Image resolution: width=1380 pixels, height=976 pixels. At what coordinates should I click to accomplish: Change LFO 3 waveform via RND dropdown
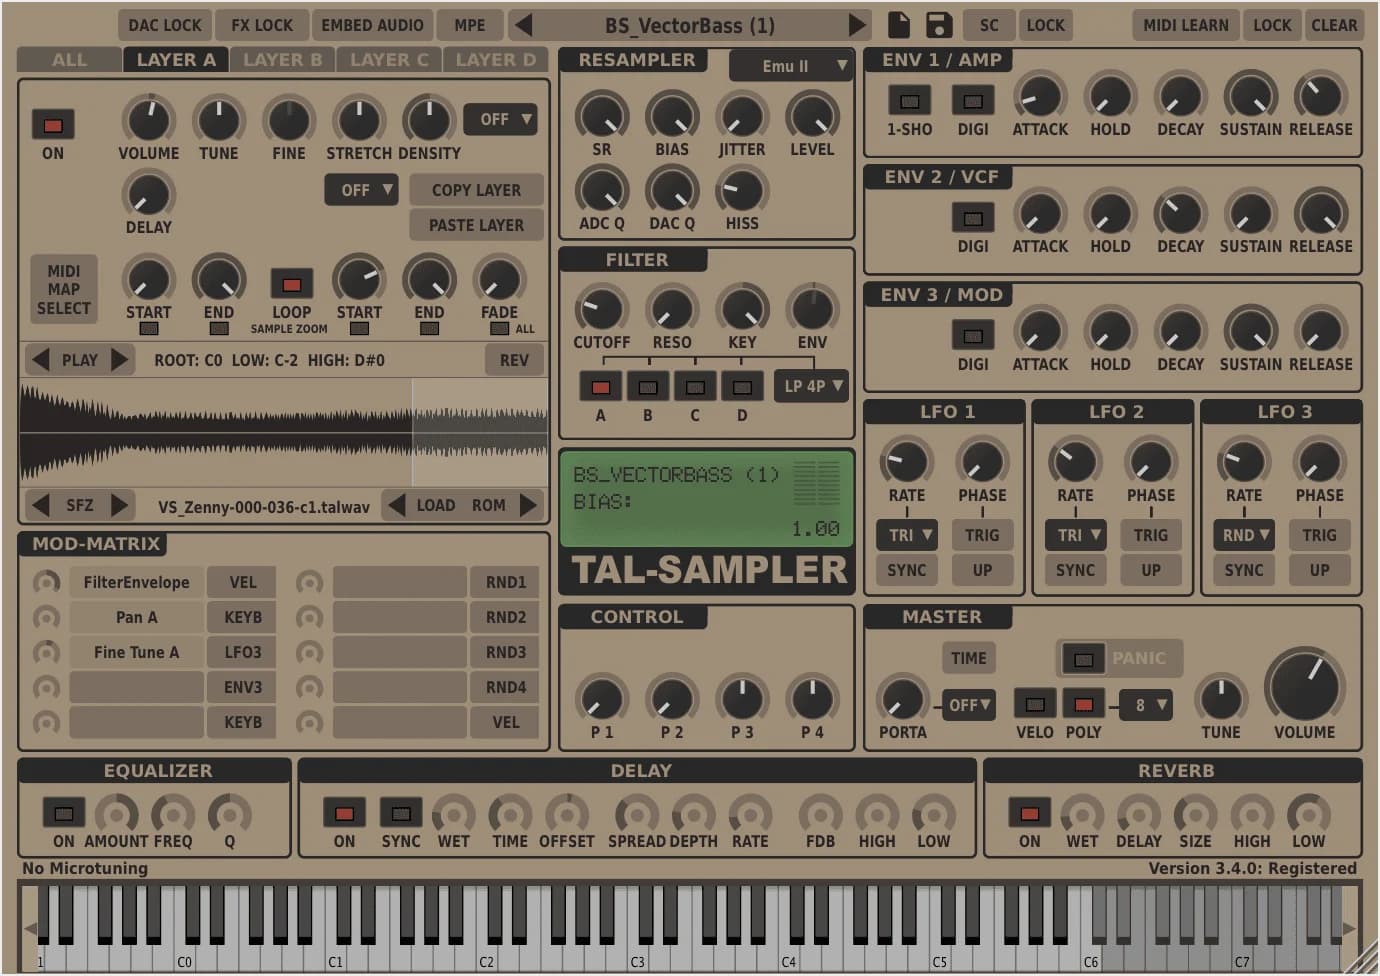tap(1243, 535)
